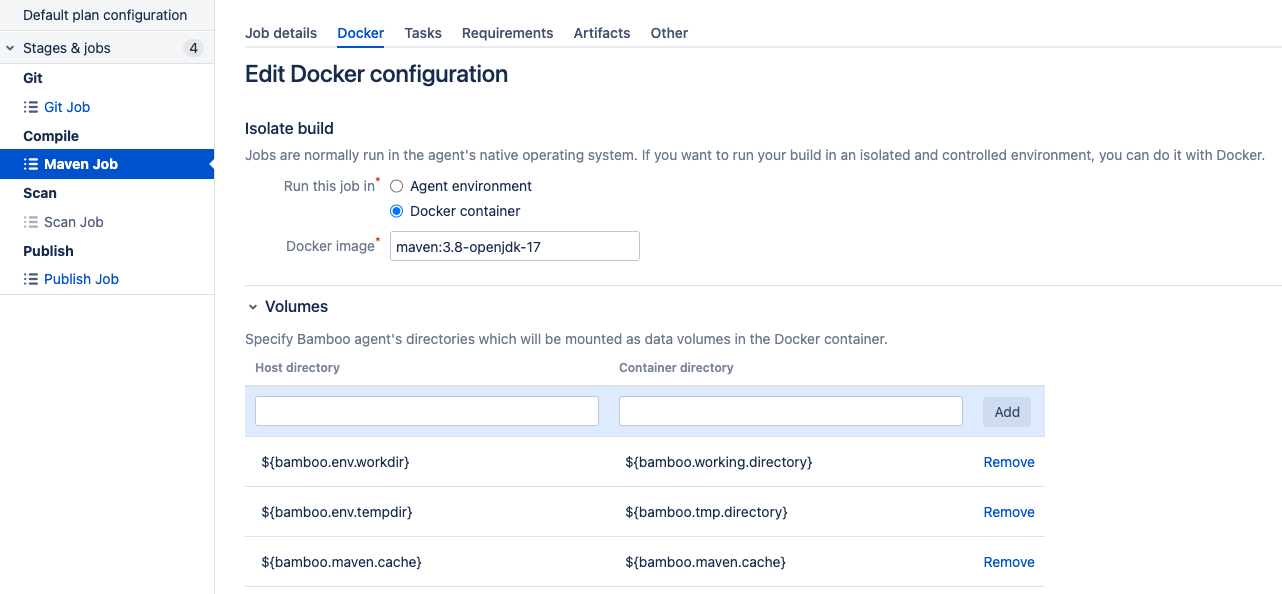The height and width of the screenshot is (594, 1282).
Task: Click the Scan Job list icon
Action: click(x=31, y=222)
